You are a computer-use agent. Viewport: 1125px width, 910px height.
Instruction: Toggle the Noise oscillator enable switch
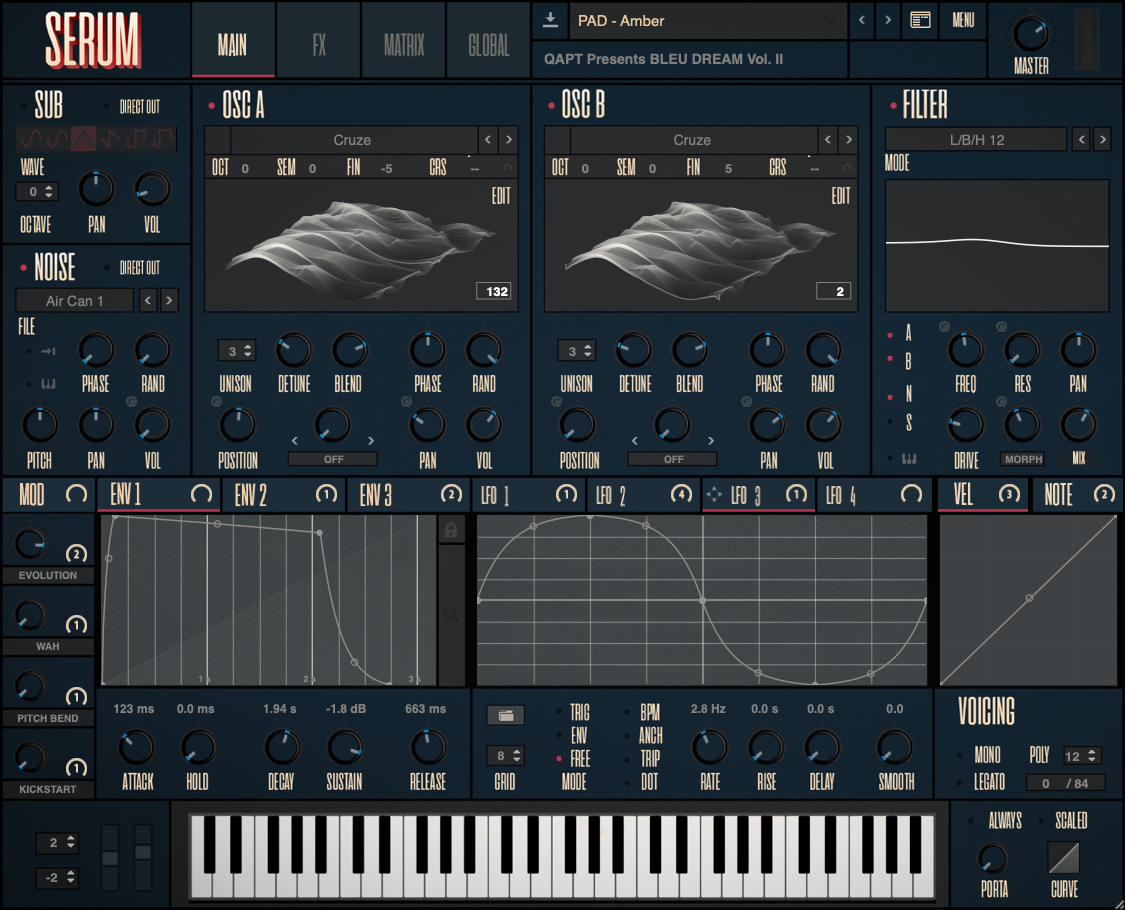[x=24, y=268]
